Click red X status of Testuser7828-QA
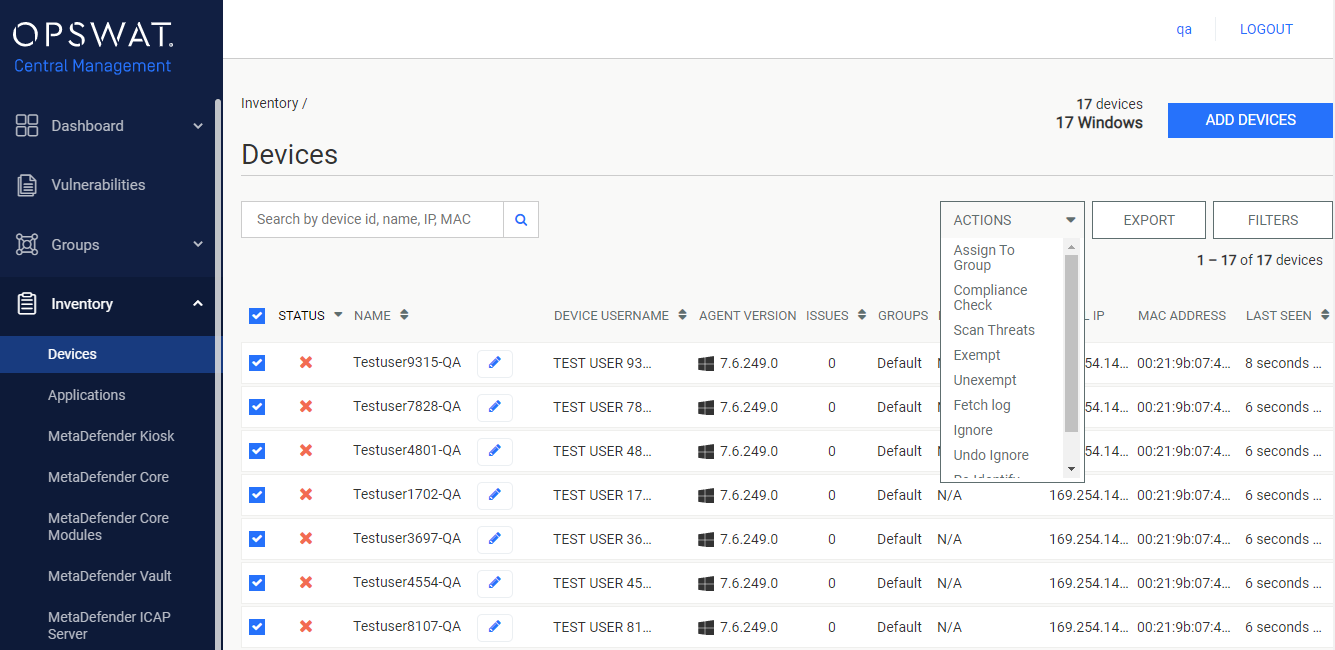The width and height of the screenshot is (1335, 650). tap(306, 407)
